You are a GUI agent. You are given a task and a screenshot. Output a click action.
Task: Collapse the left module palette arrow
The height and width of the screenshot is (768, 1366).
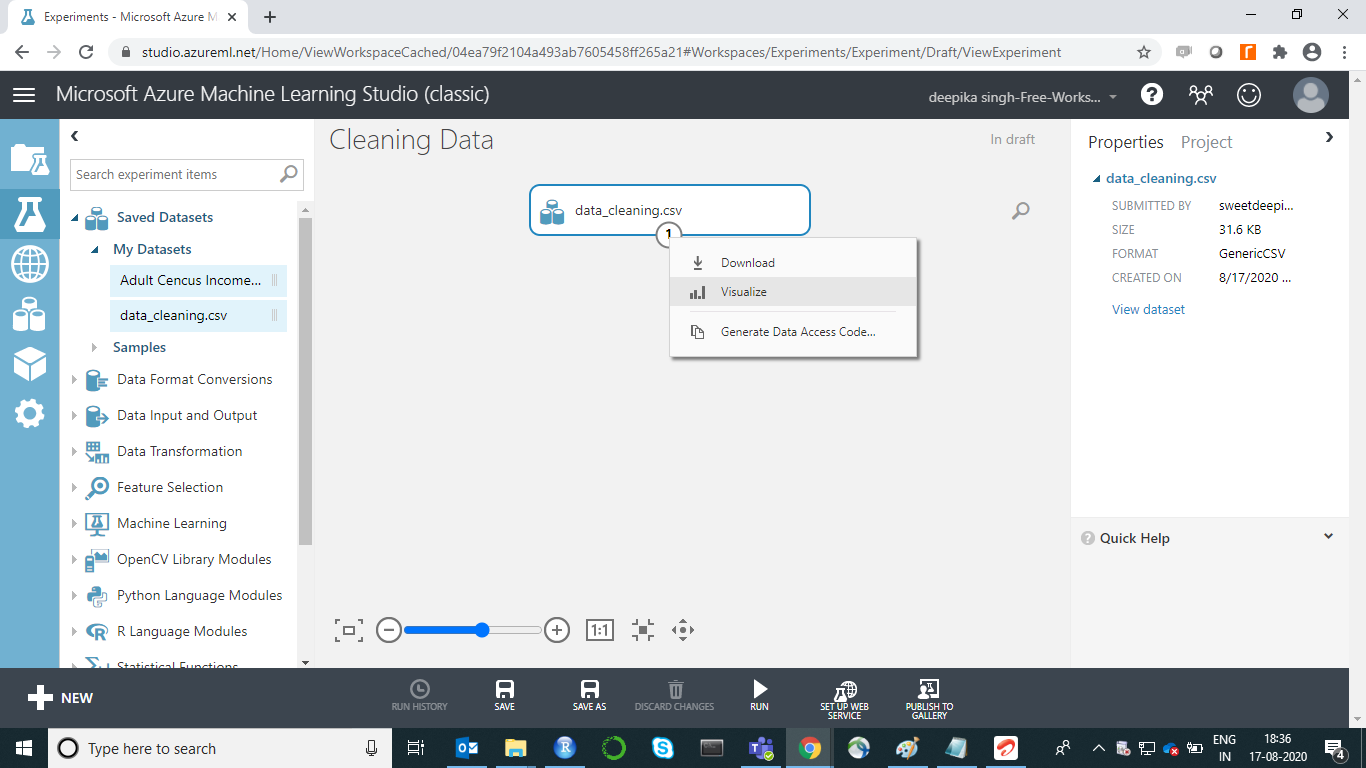[75, 137]
